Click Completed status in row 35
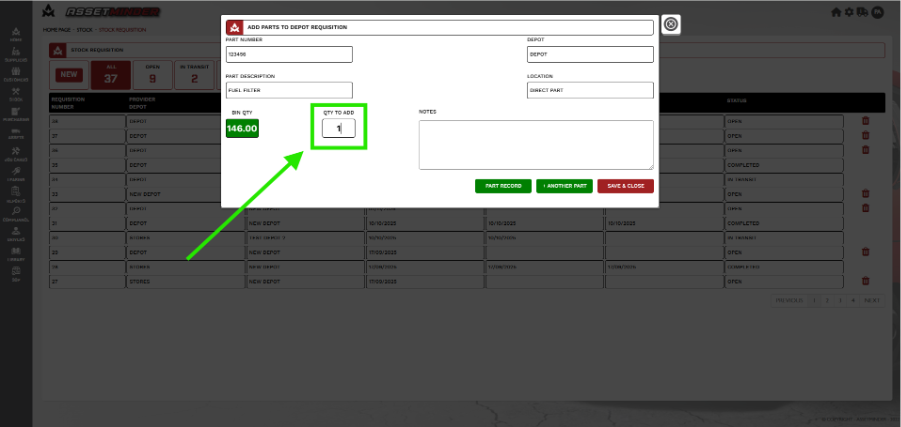901x427 pixels. point(784,165)
